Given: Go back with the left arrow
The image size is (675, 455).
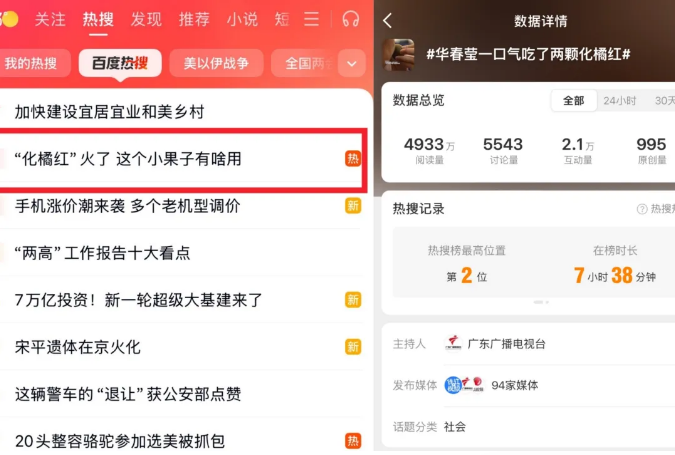Looking at the screenshot, I should (x=387, y=20).
